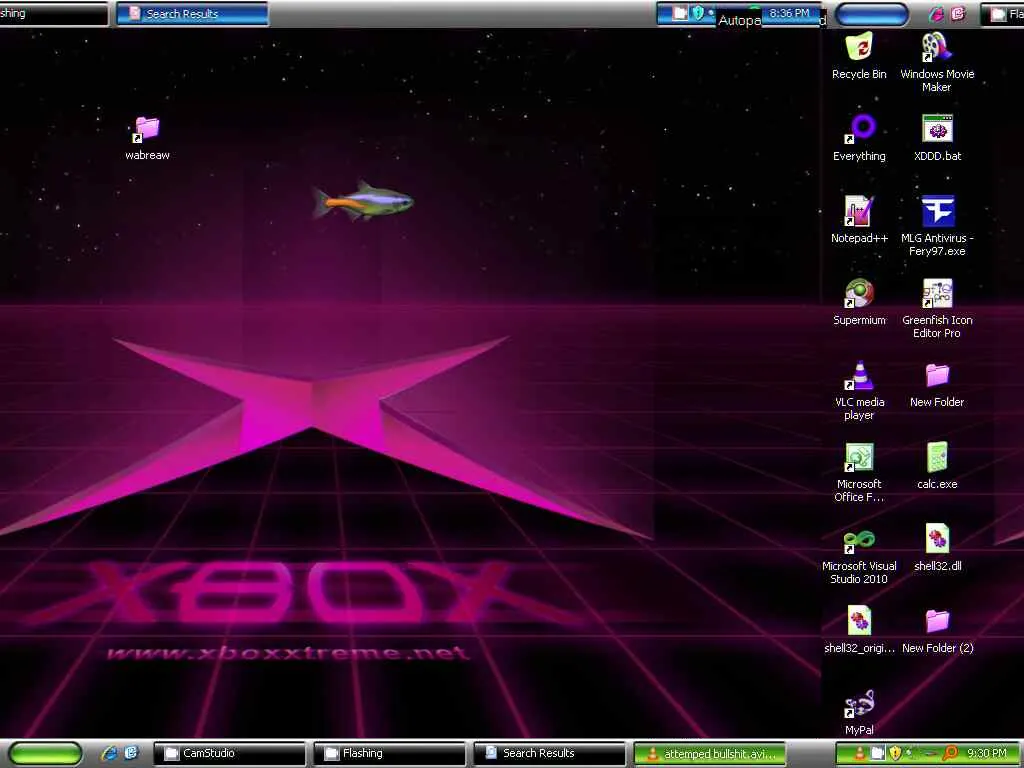1024x768 pixels.
Task: Switch to attemped bullshit.avi VLC taskbar button
Action: click(709, 754)
